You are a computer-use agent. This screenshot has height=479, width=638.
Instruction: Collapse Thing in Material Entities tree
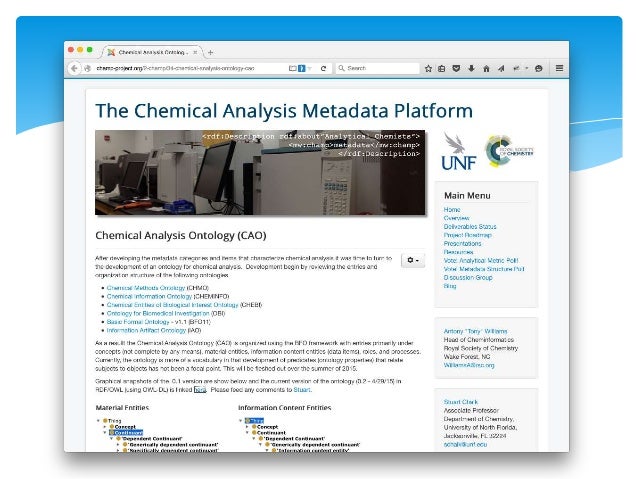click(x=98, y=421)
